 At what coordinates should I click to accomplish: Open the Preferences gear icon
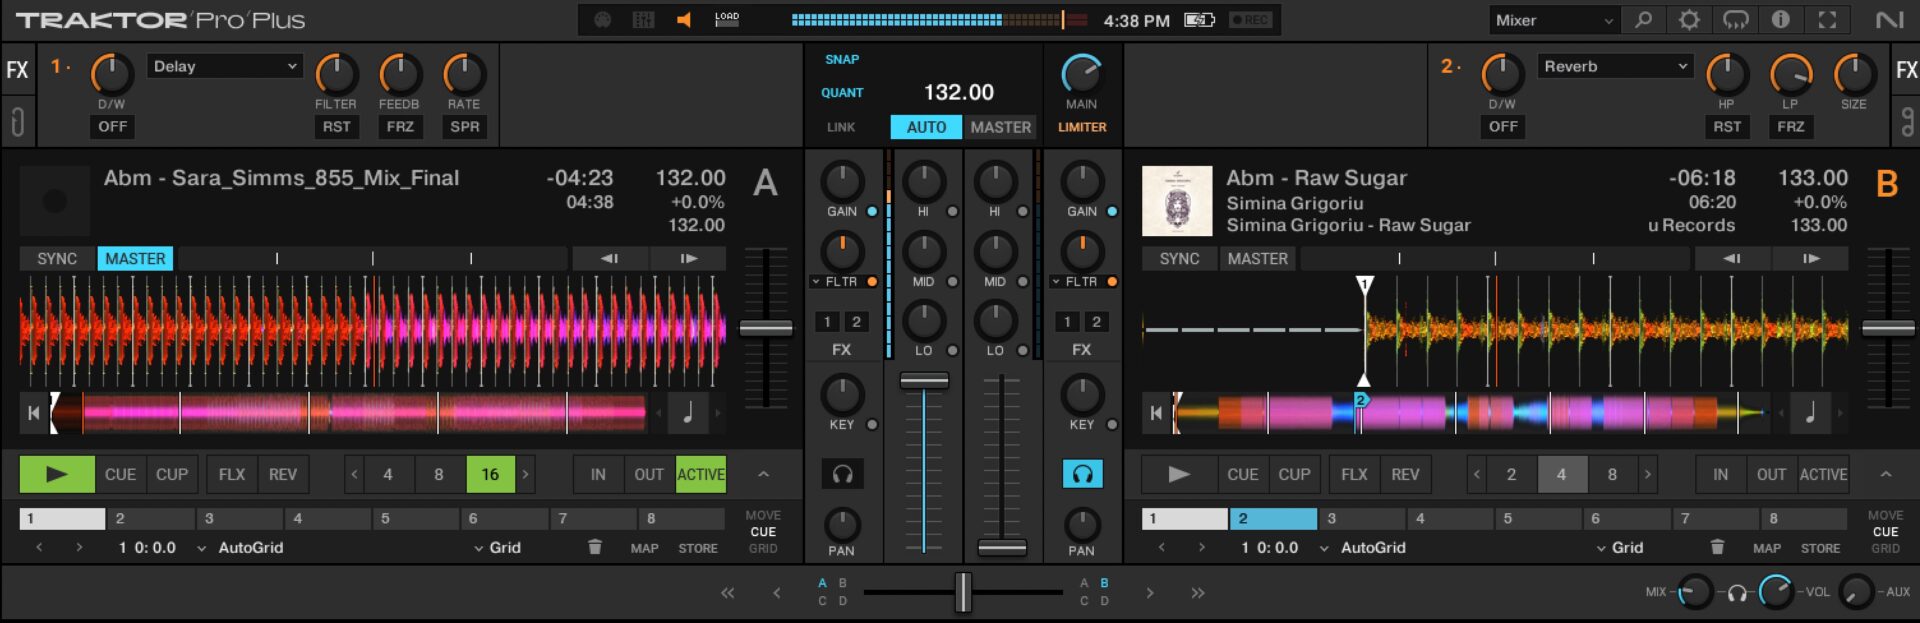1689,20
